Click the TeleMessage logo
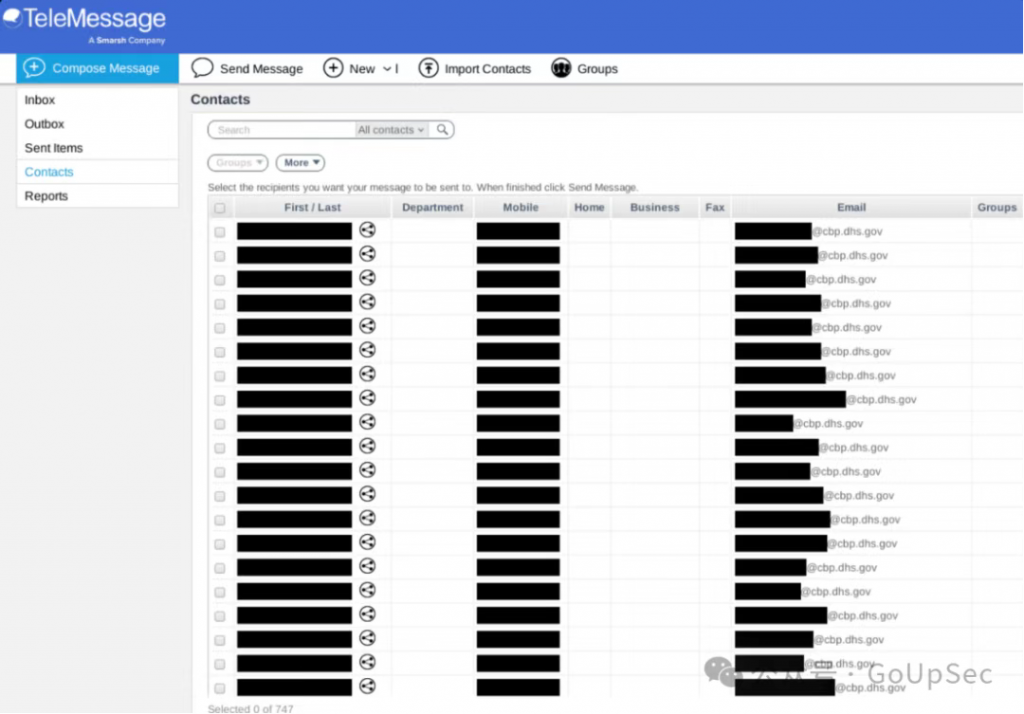1024x714 pixels. tap(84, 24)
